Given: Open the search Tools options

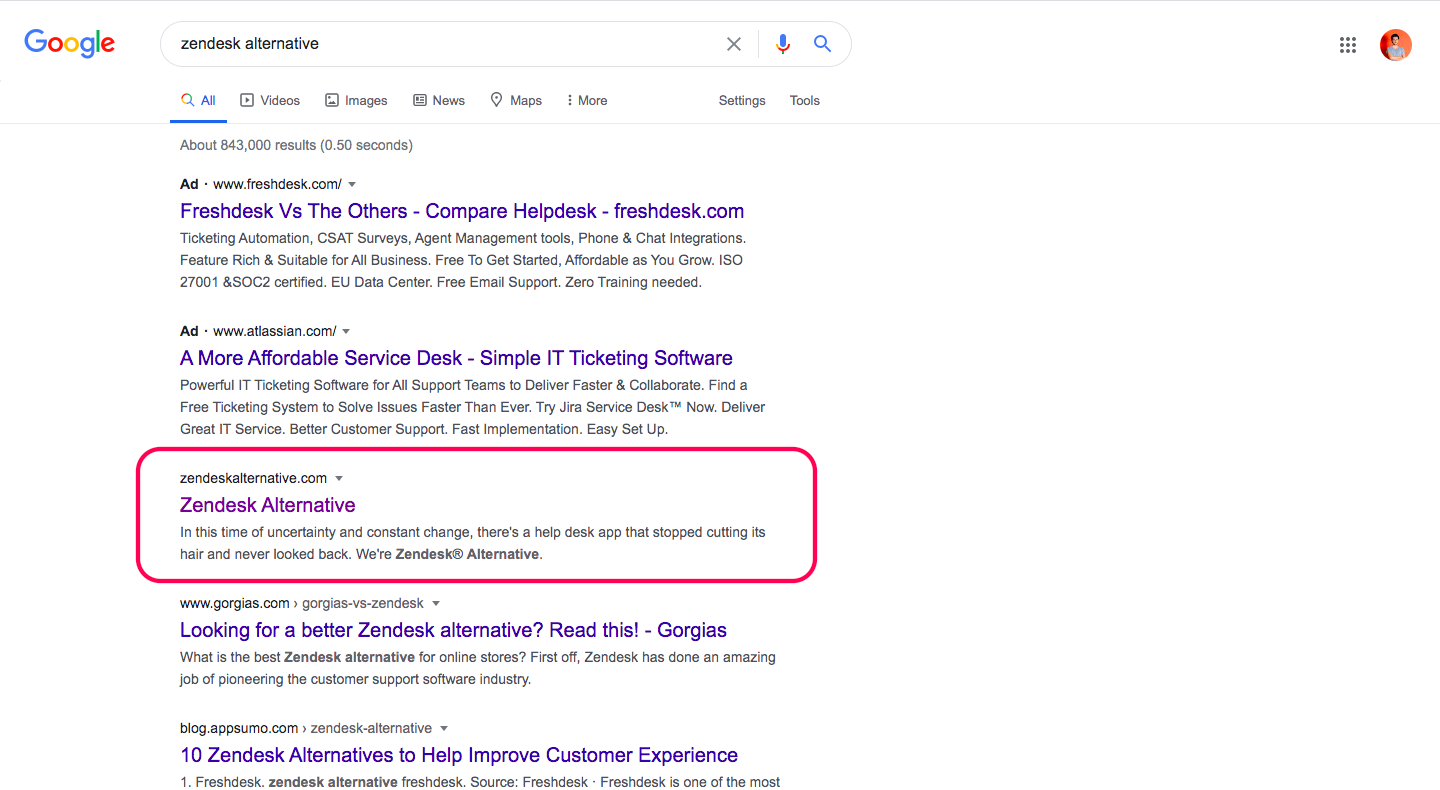Looking at the screenshot, I should [805, 100].
